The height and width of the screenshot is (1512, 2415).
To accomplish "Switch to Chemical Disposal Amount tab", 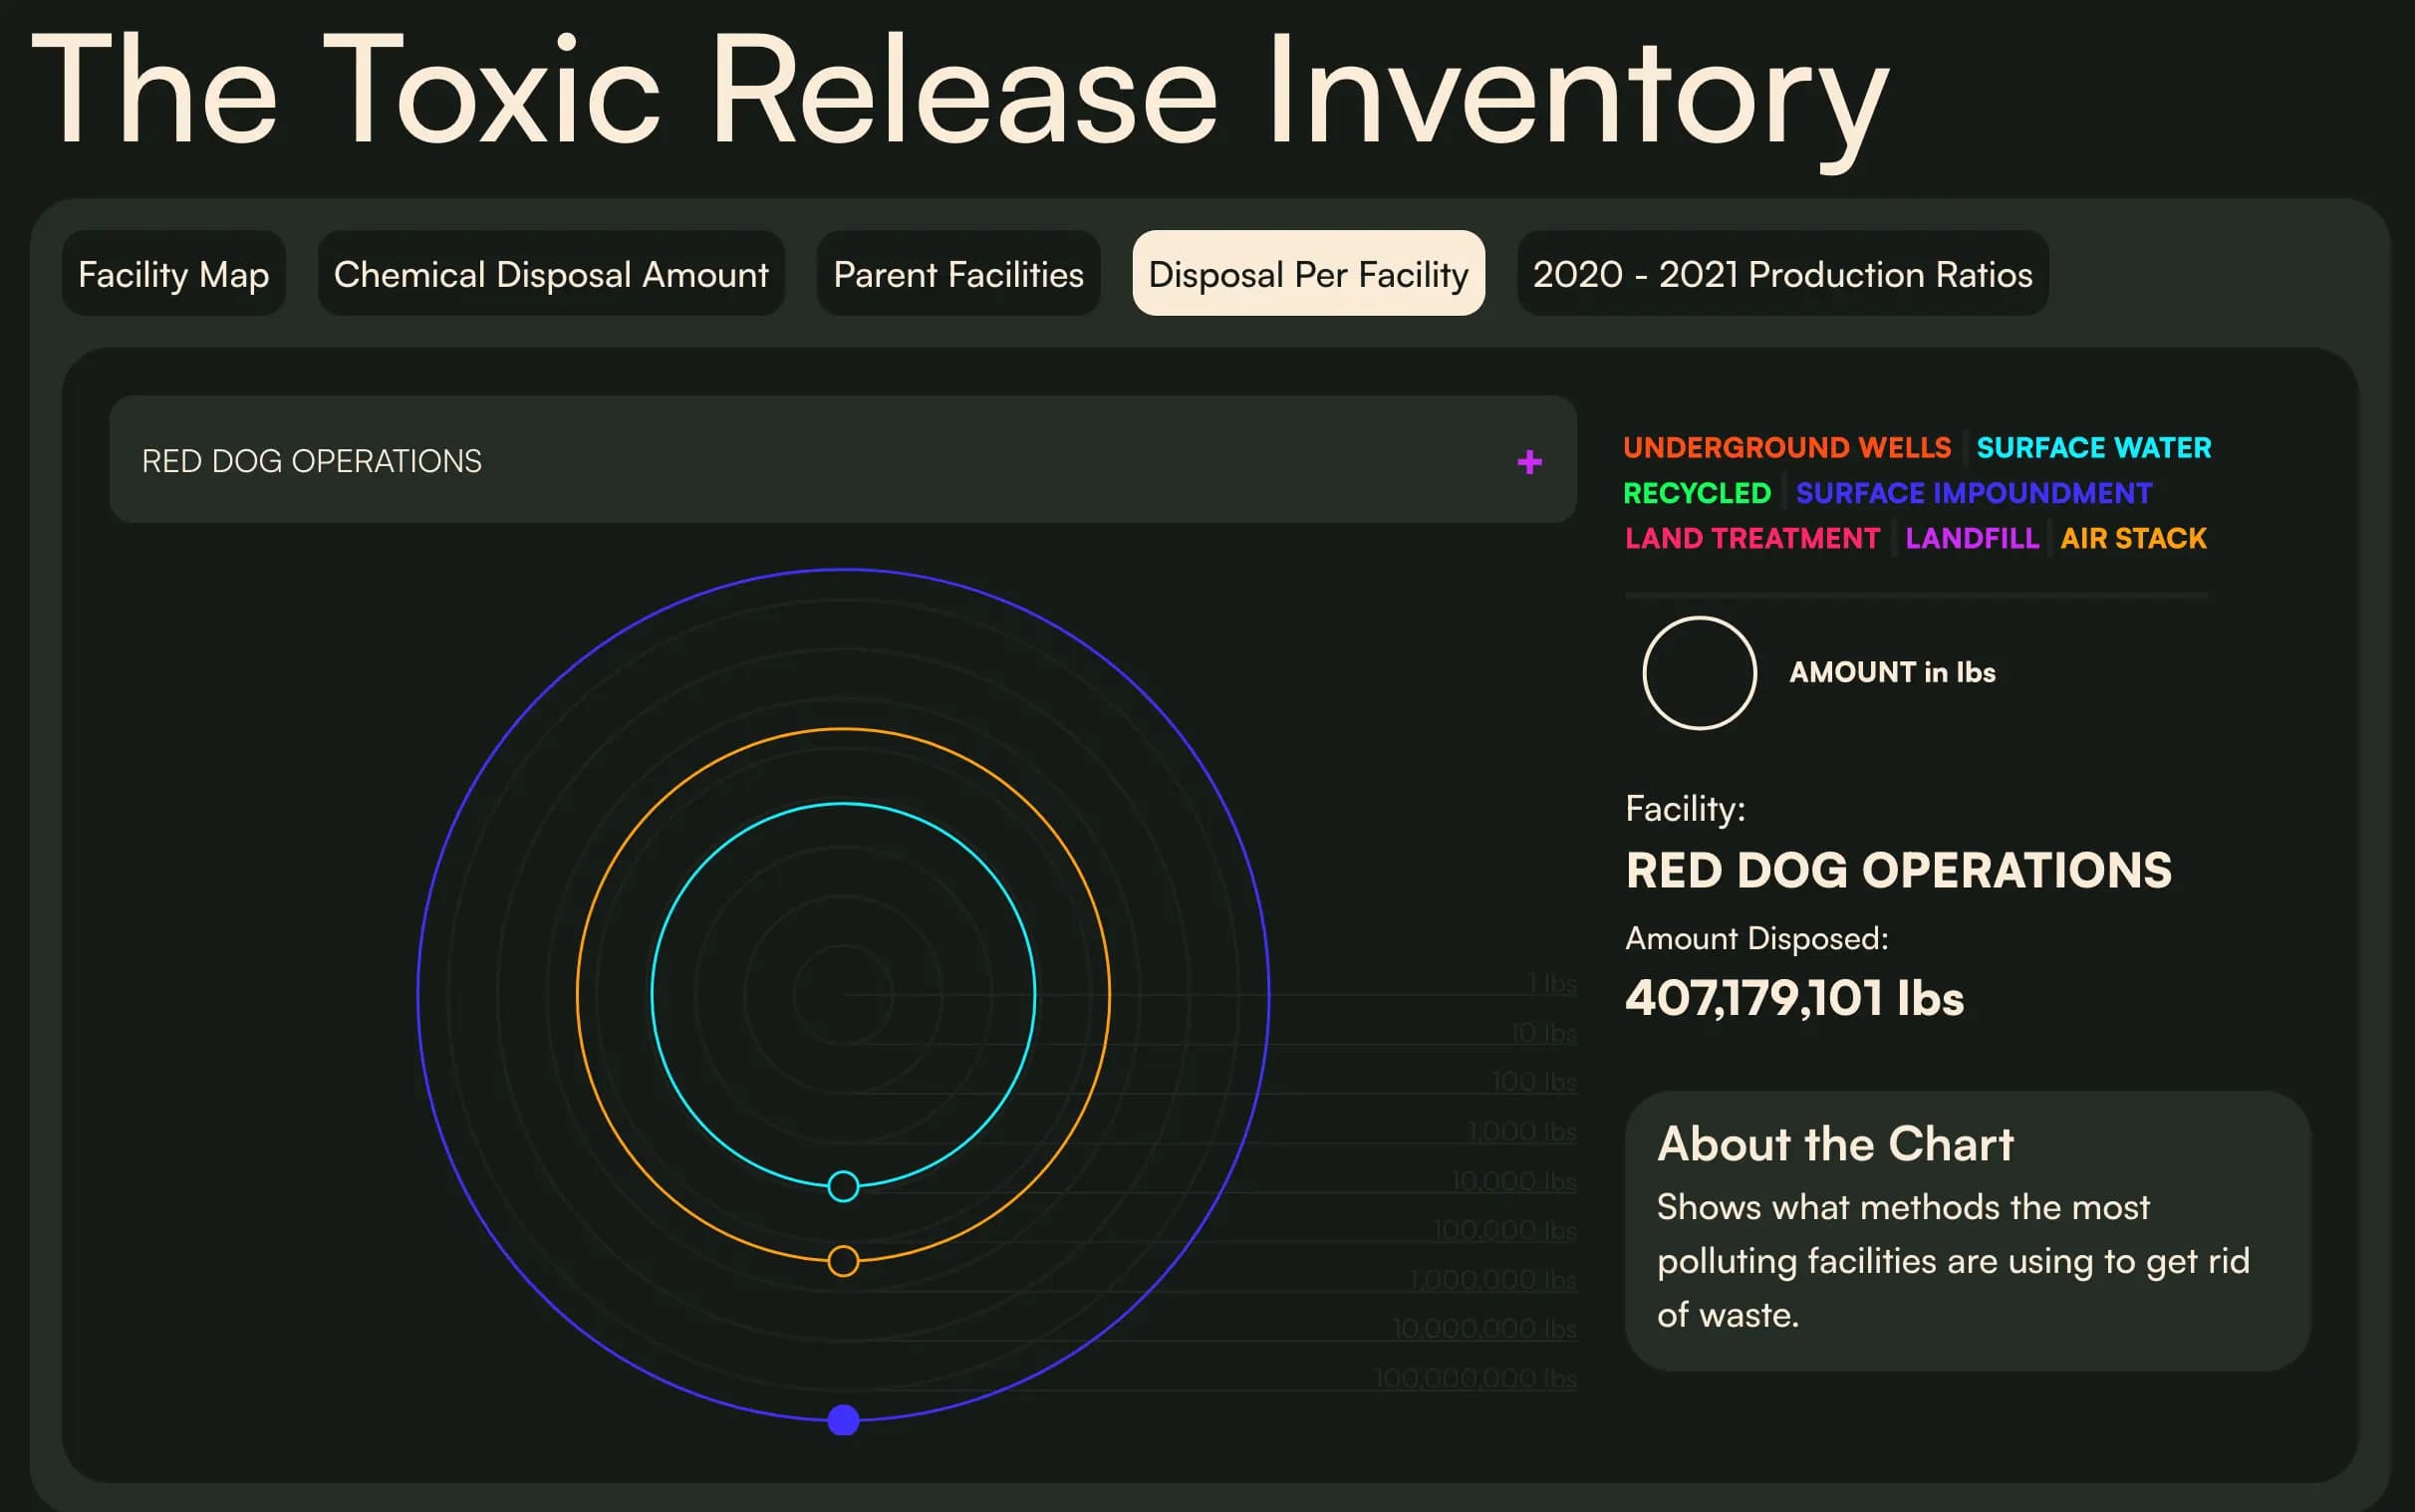I will (551, 273).
